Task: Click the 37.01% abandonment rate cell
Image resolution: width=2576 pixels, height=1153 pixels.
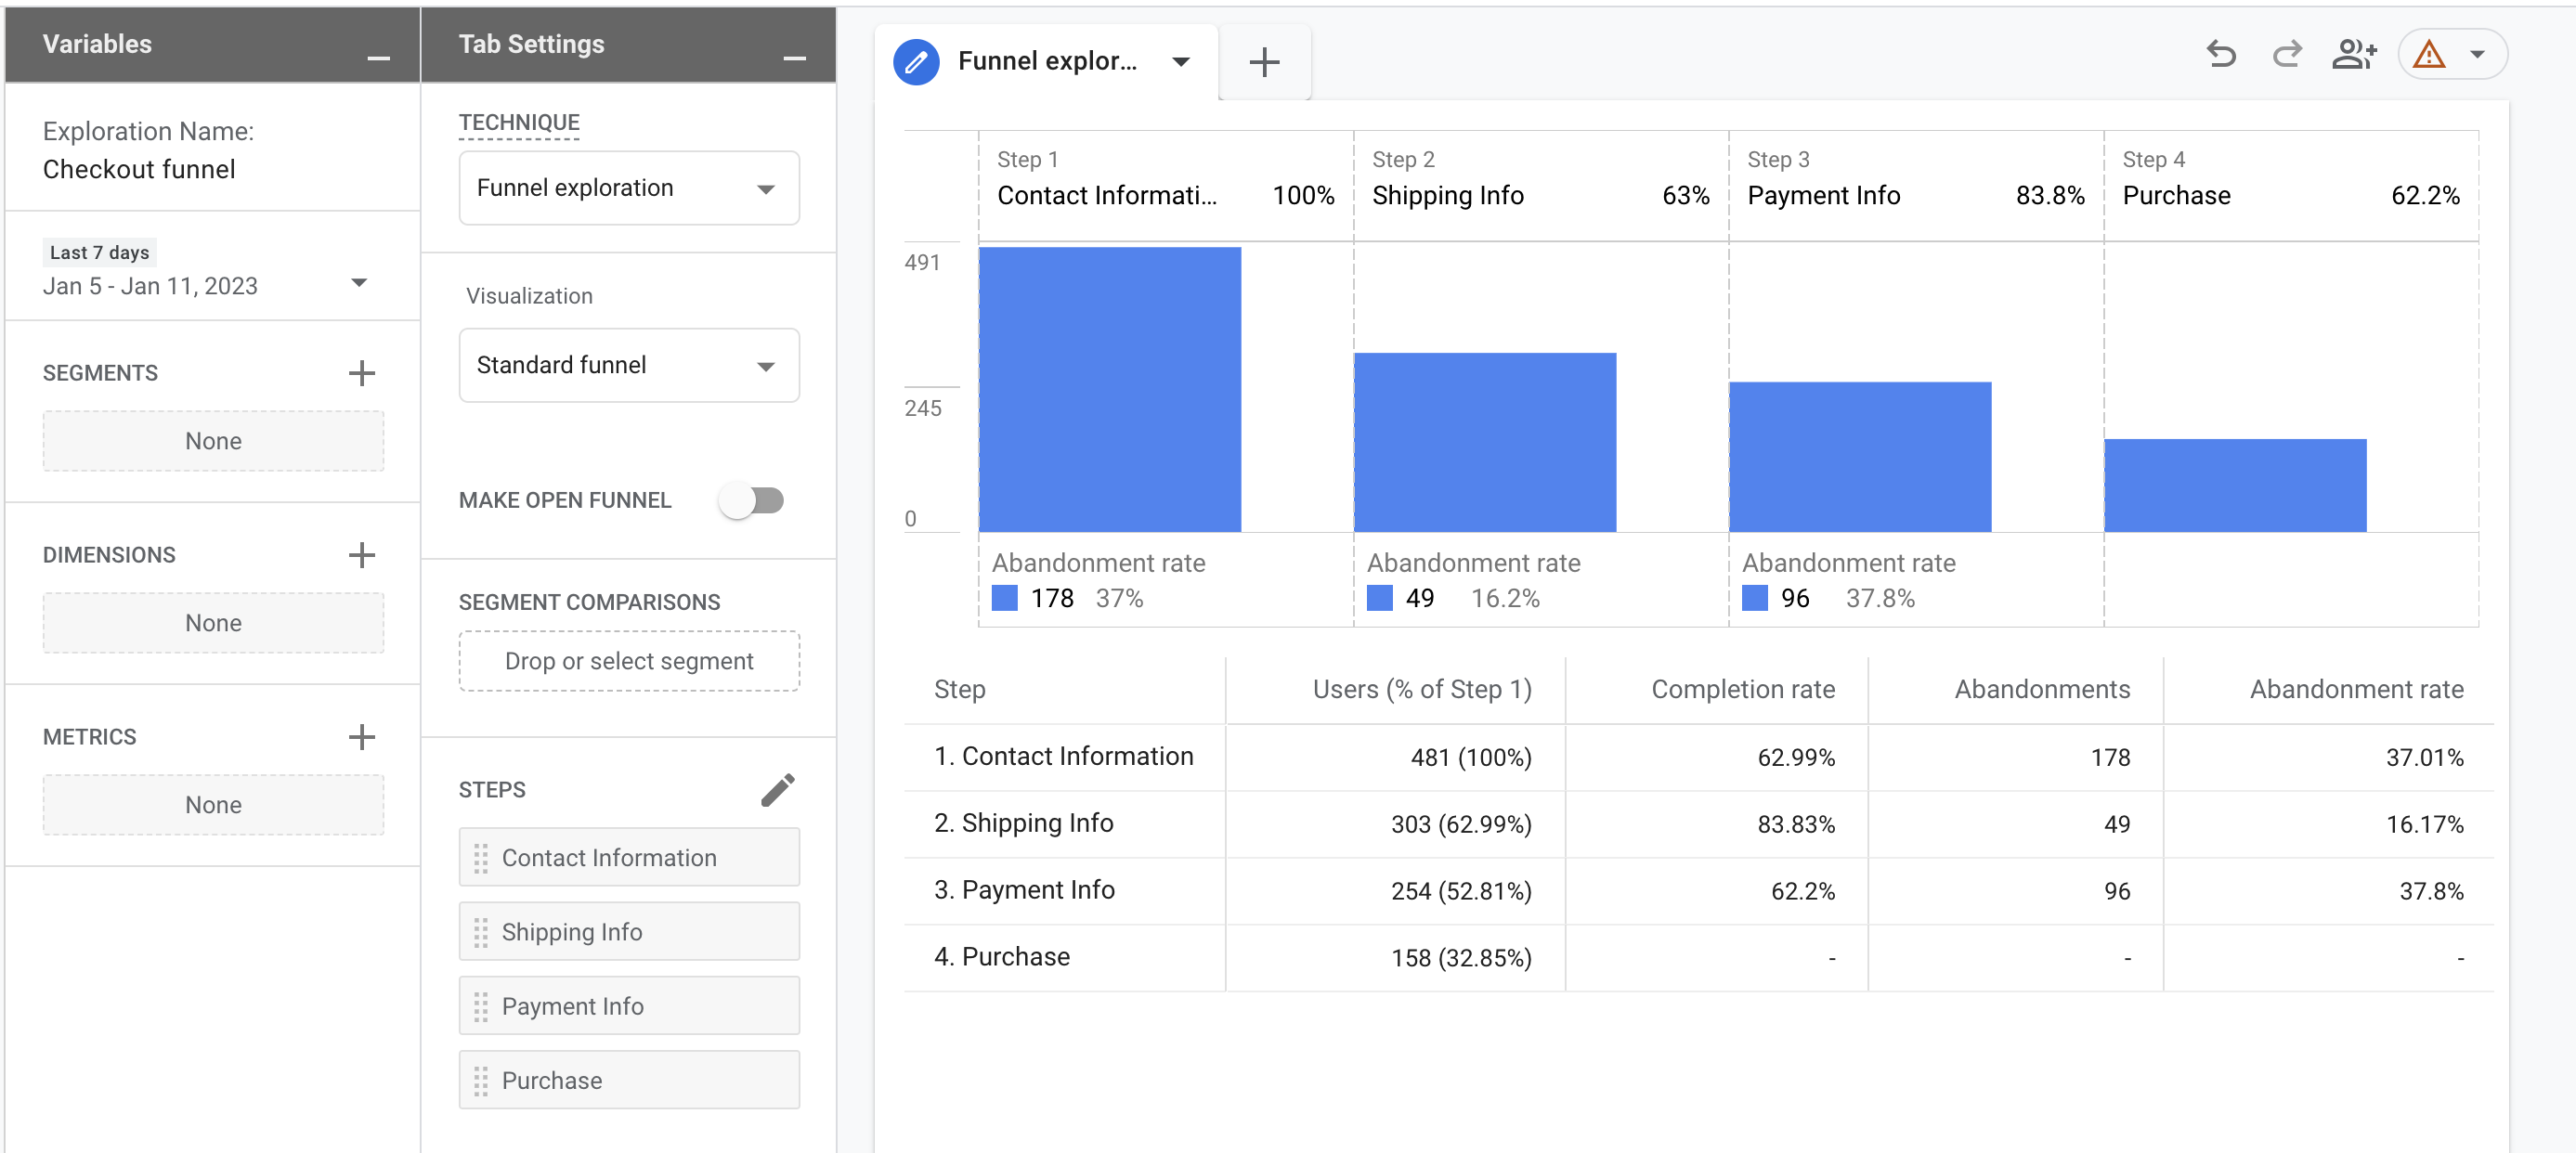Action: pos(2424,758)
